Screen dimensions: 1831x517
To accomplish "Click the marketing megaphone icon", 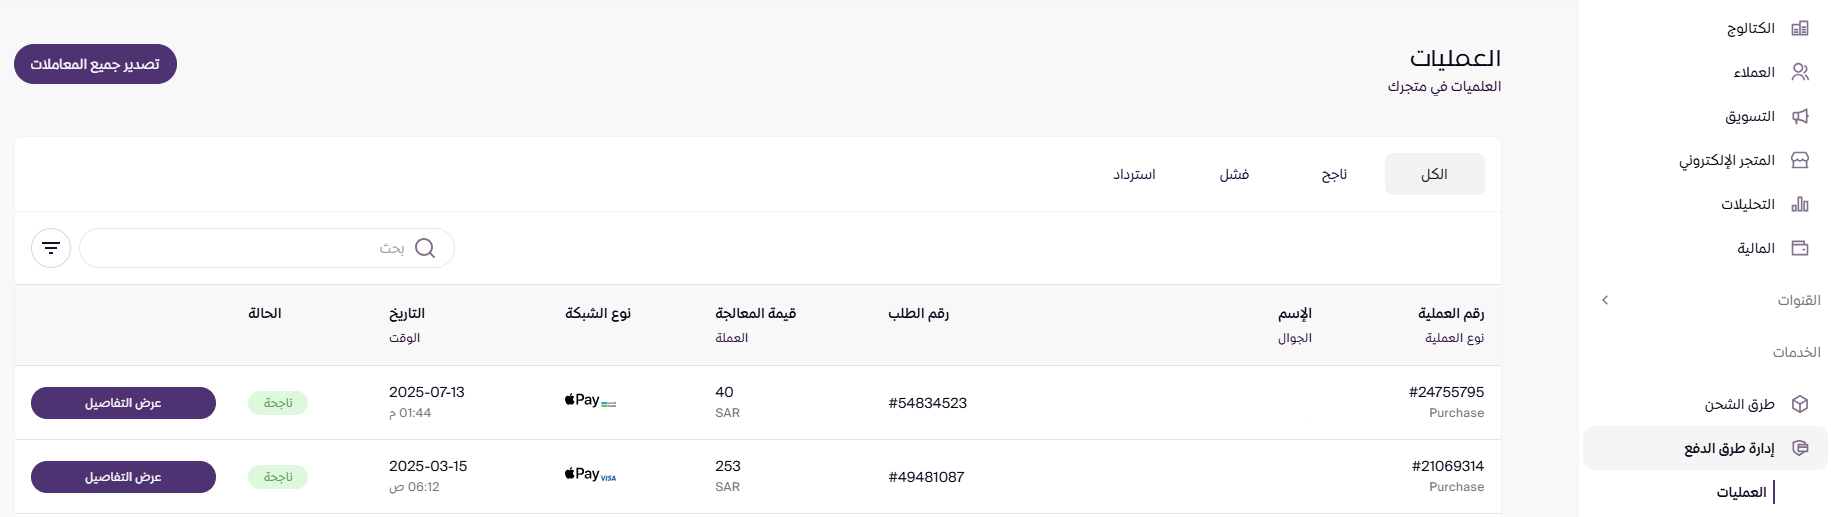I will (1800, 116).
